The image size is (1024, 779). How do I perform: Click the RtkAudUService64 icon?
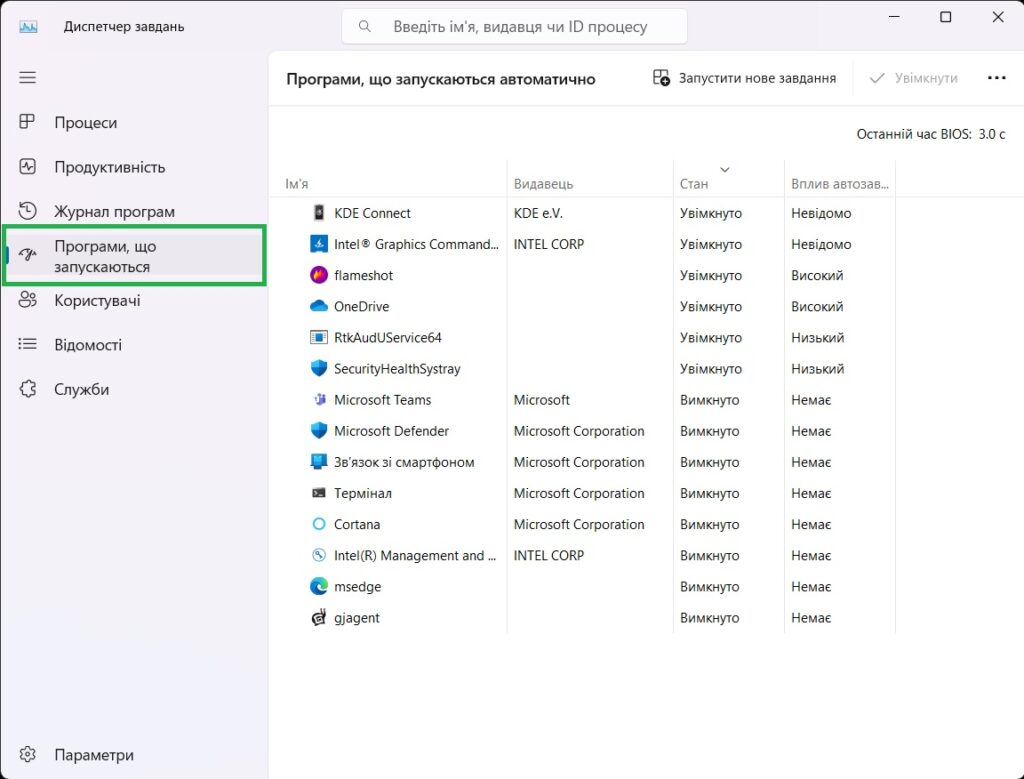(319, 338)
